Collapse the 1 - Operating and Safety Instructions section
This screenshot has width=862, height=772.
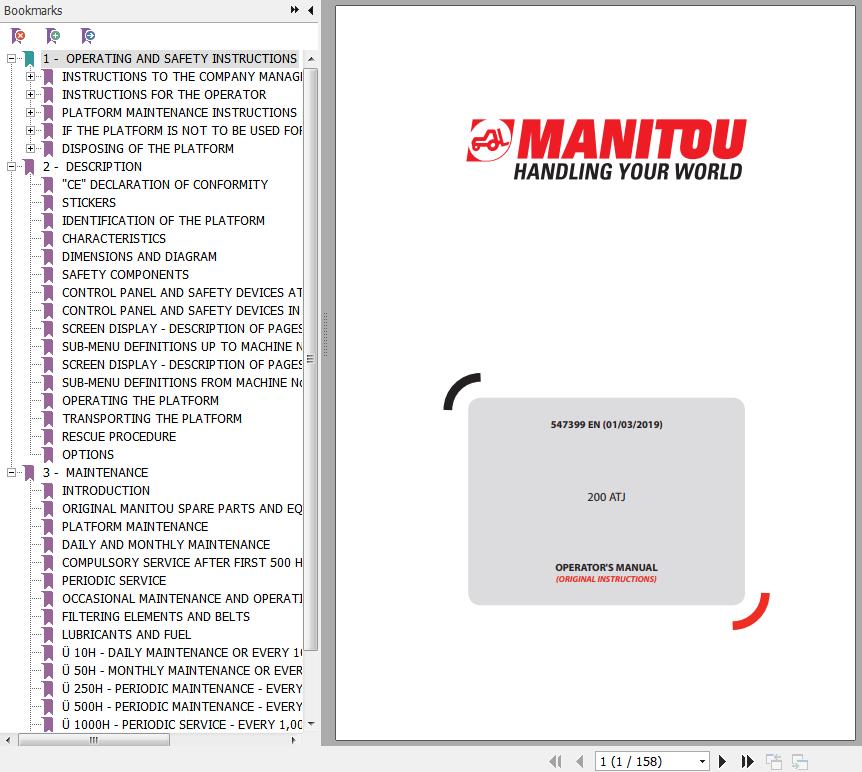pyautogui.click(x=11, y=58)
